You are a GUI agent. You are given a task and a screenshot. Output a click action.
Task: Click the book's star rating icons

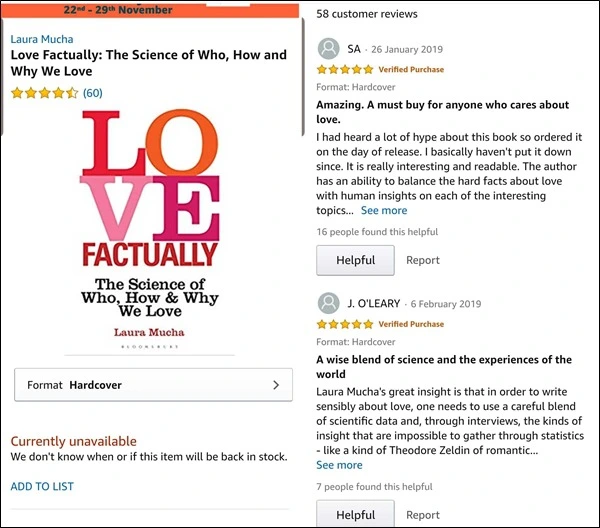tap(44, 93)
